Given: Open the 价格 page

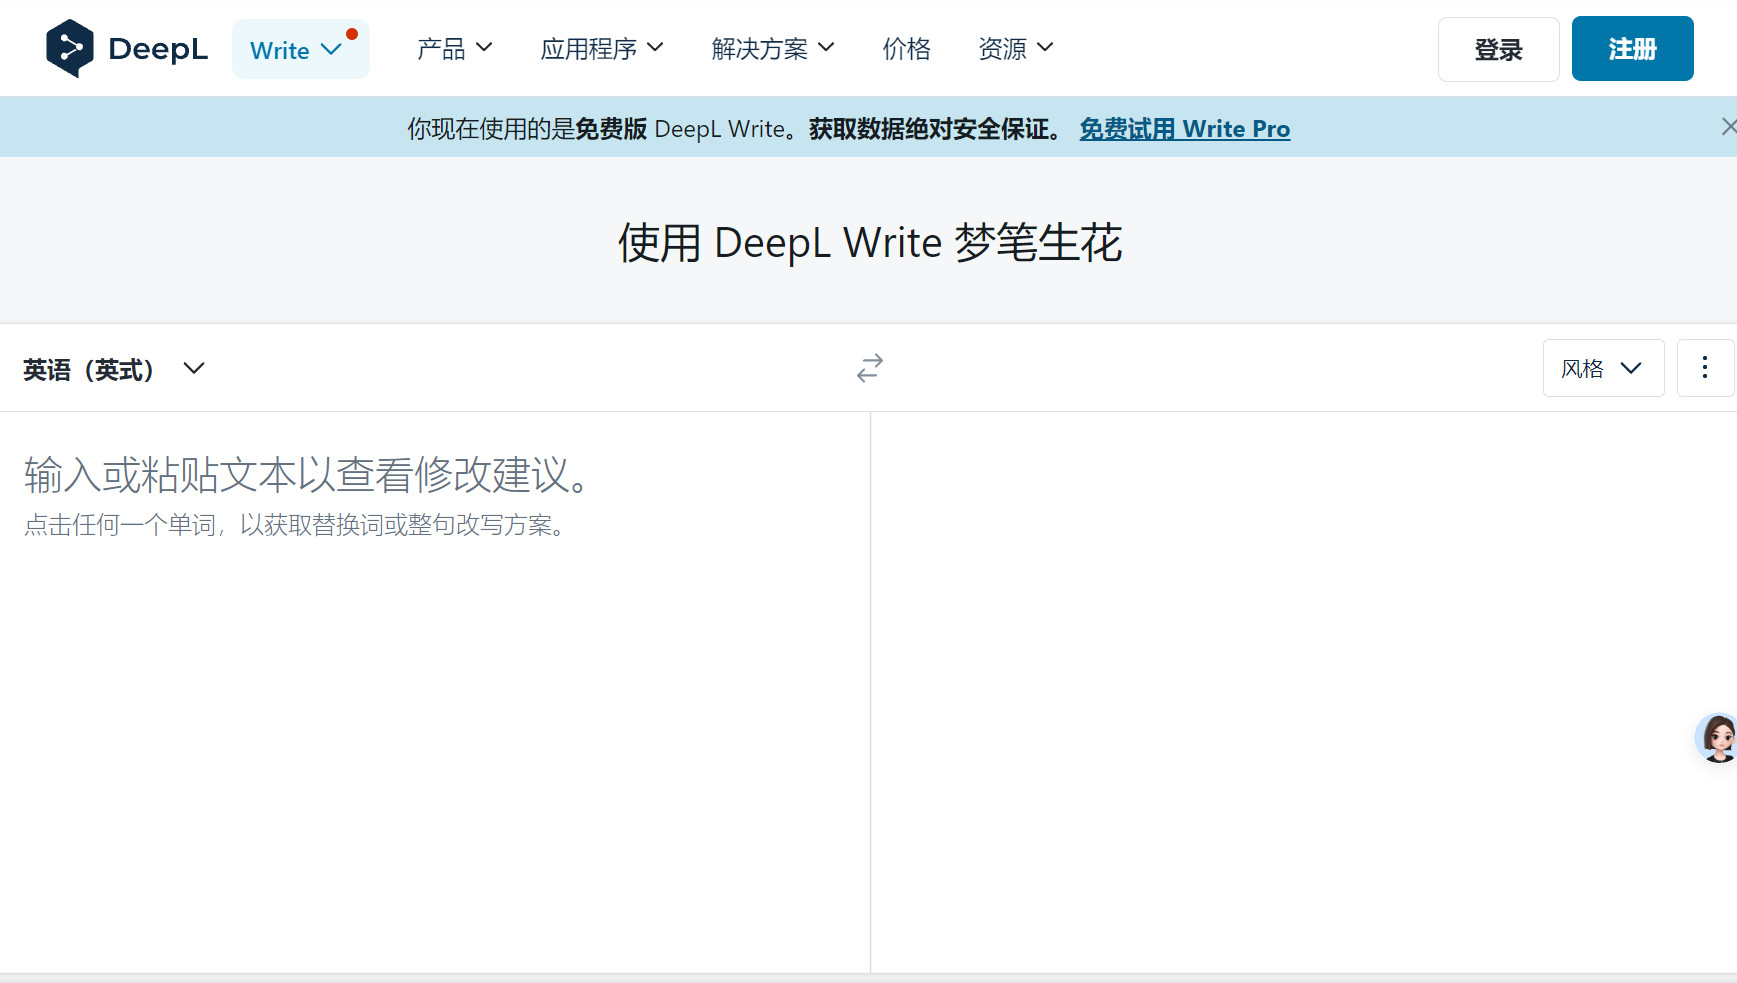Looking at the screenshot, I should pyautogui.click(x=907, y=48).
